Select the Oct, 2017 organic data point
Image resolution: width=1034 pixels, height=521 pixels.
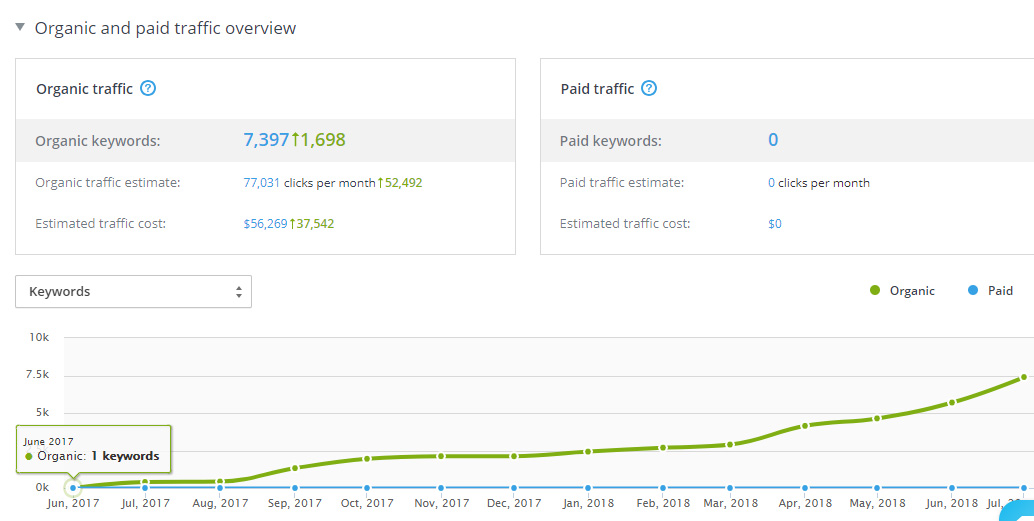(x=367, y=458)
